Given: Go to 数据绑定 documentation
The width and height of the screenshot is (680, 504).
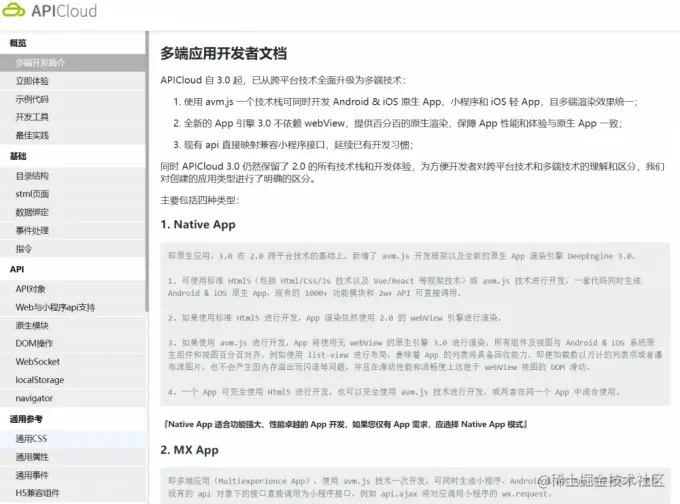Looking at the screenshot, I should pos(72,212).
